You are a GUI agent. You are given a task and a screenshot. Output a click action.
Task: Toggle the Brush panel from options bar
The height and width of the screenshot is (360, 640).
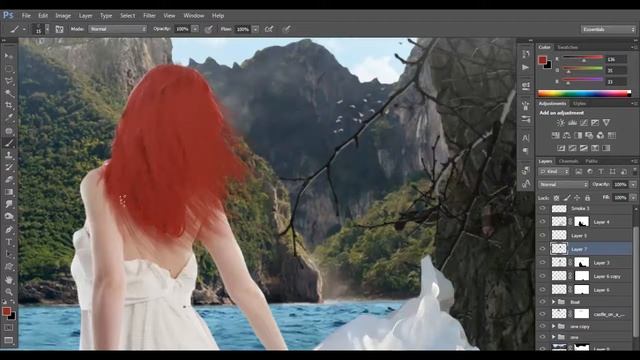tap(59, 29)
